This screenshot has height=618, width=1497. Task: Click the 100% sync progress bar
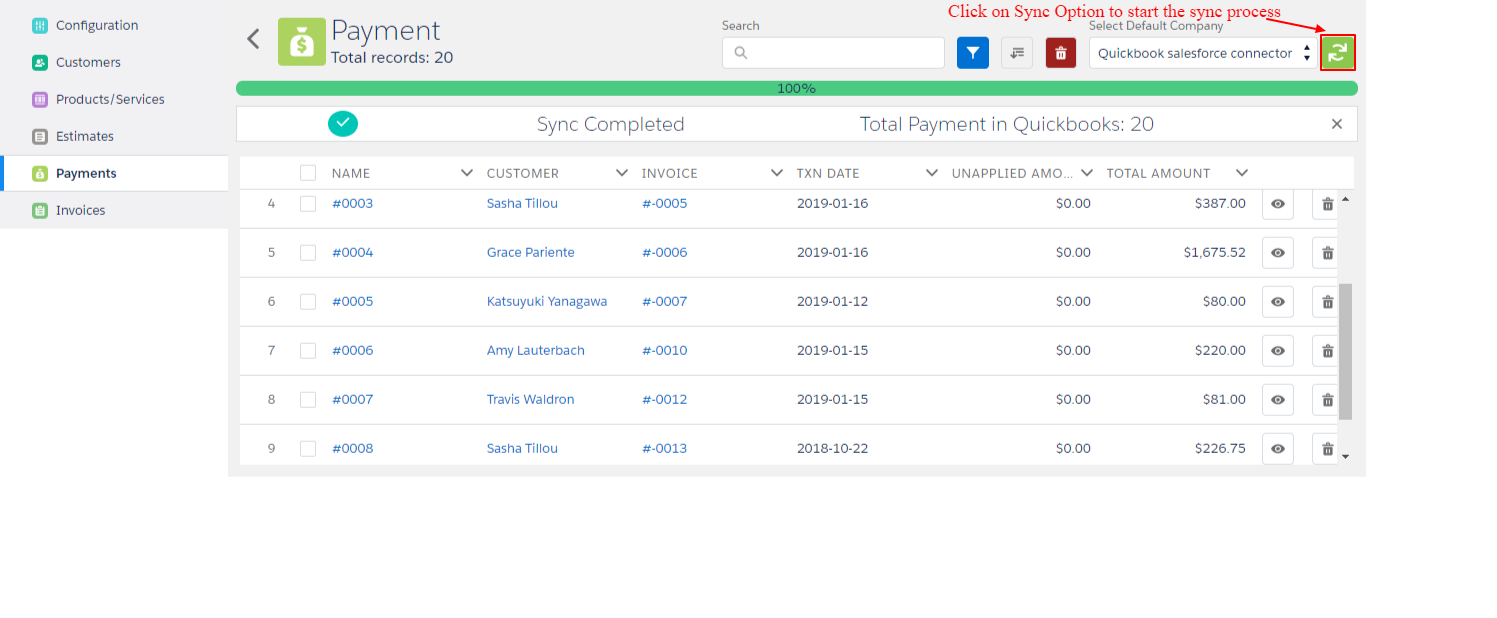(x=797, y=88)
